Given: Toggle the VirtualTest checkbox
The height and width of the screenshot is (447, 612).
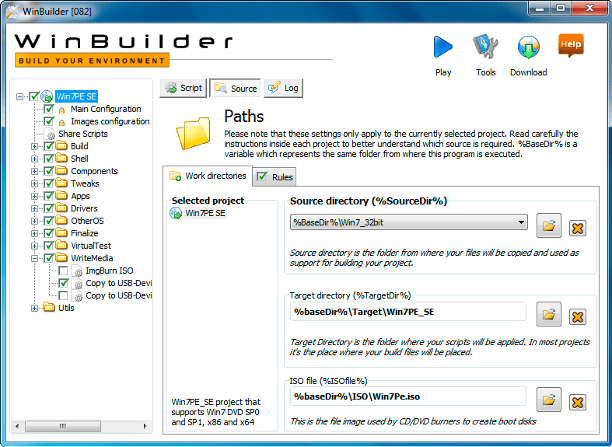Looking at the screenshot, I should pyautogui.click(x=49, y=246).
